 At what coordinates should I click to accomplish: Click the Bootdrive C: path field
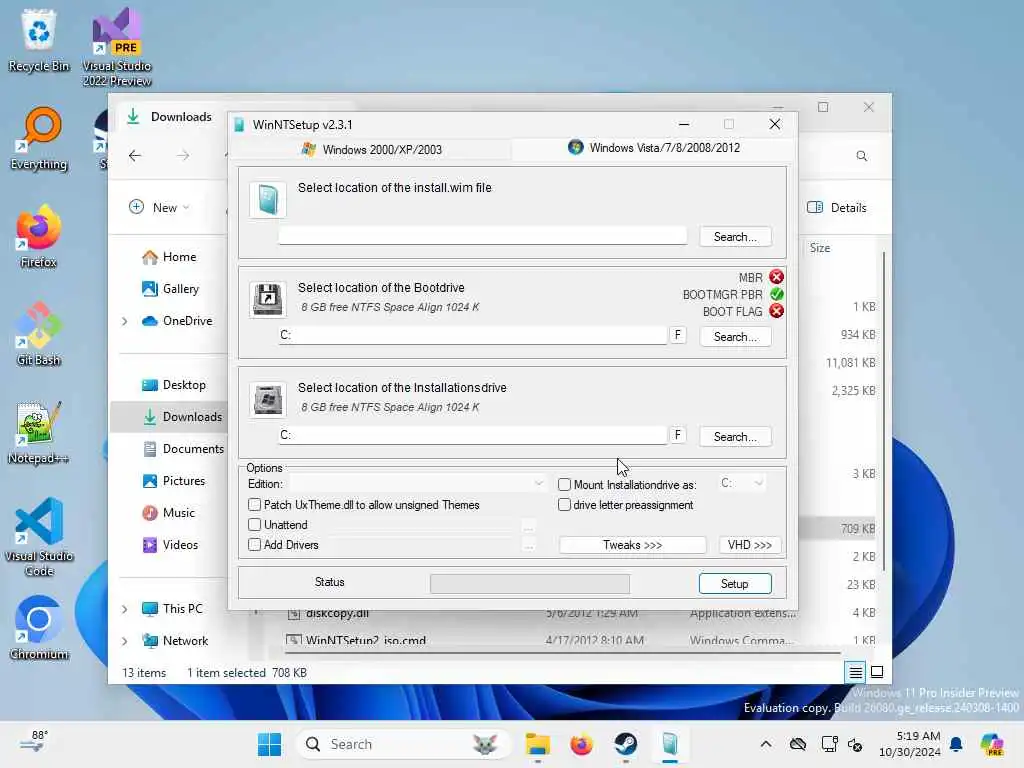pos(473,335)
